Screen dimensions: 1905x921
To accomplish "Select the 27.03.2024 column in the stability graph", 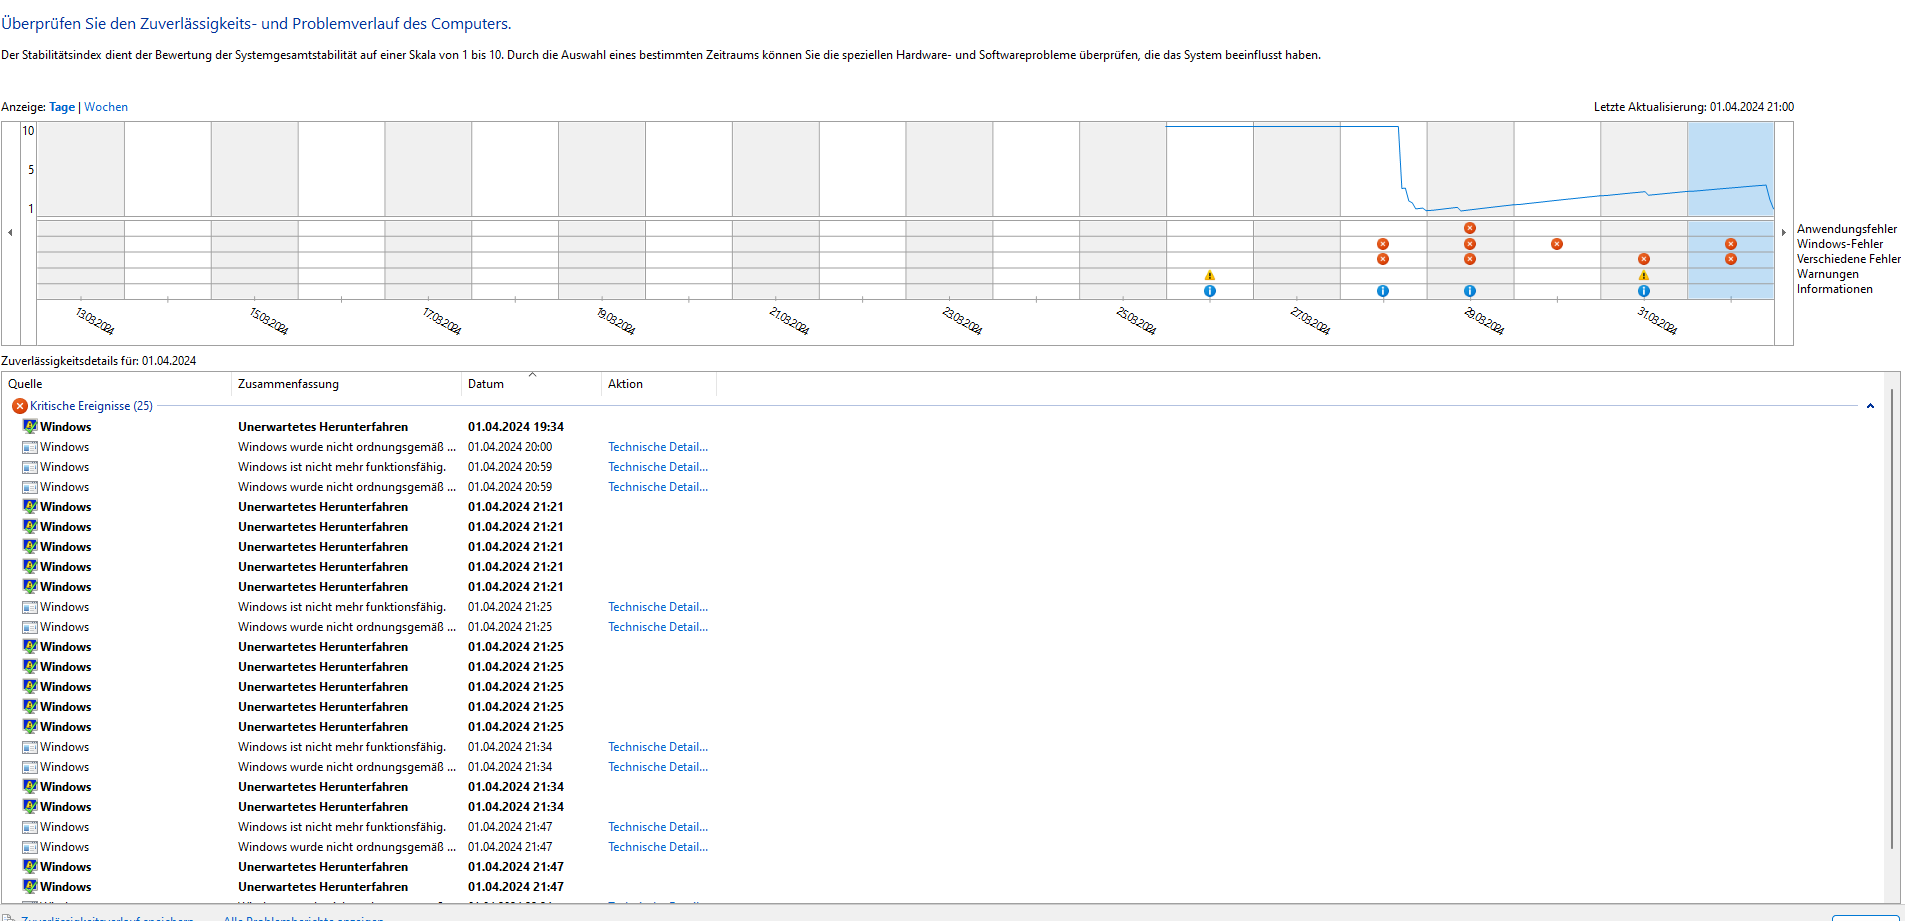I will coord(1297,170).
